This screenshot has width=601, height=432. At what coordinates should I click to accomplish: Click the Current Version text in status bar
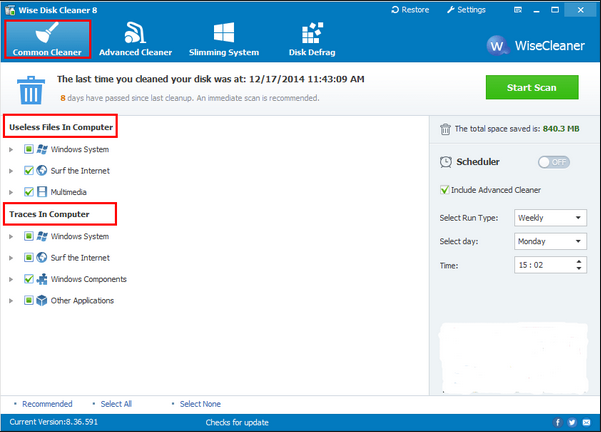pyautogui.click(x=54, y=422)
